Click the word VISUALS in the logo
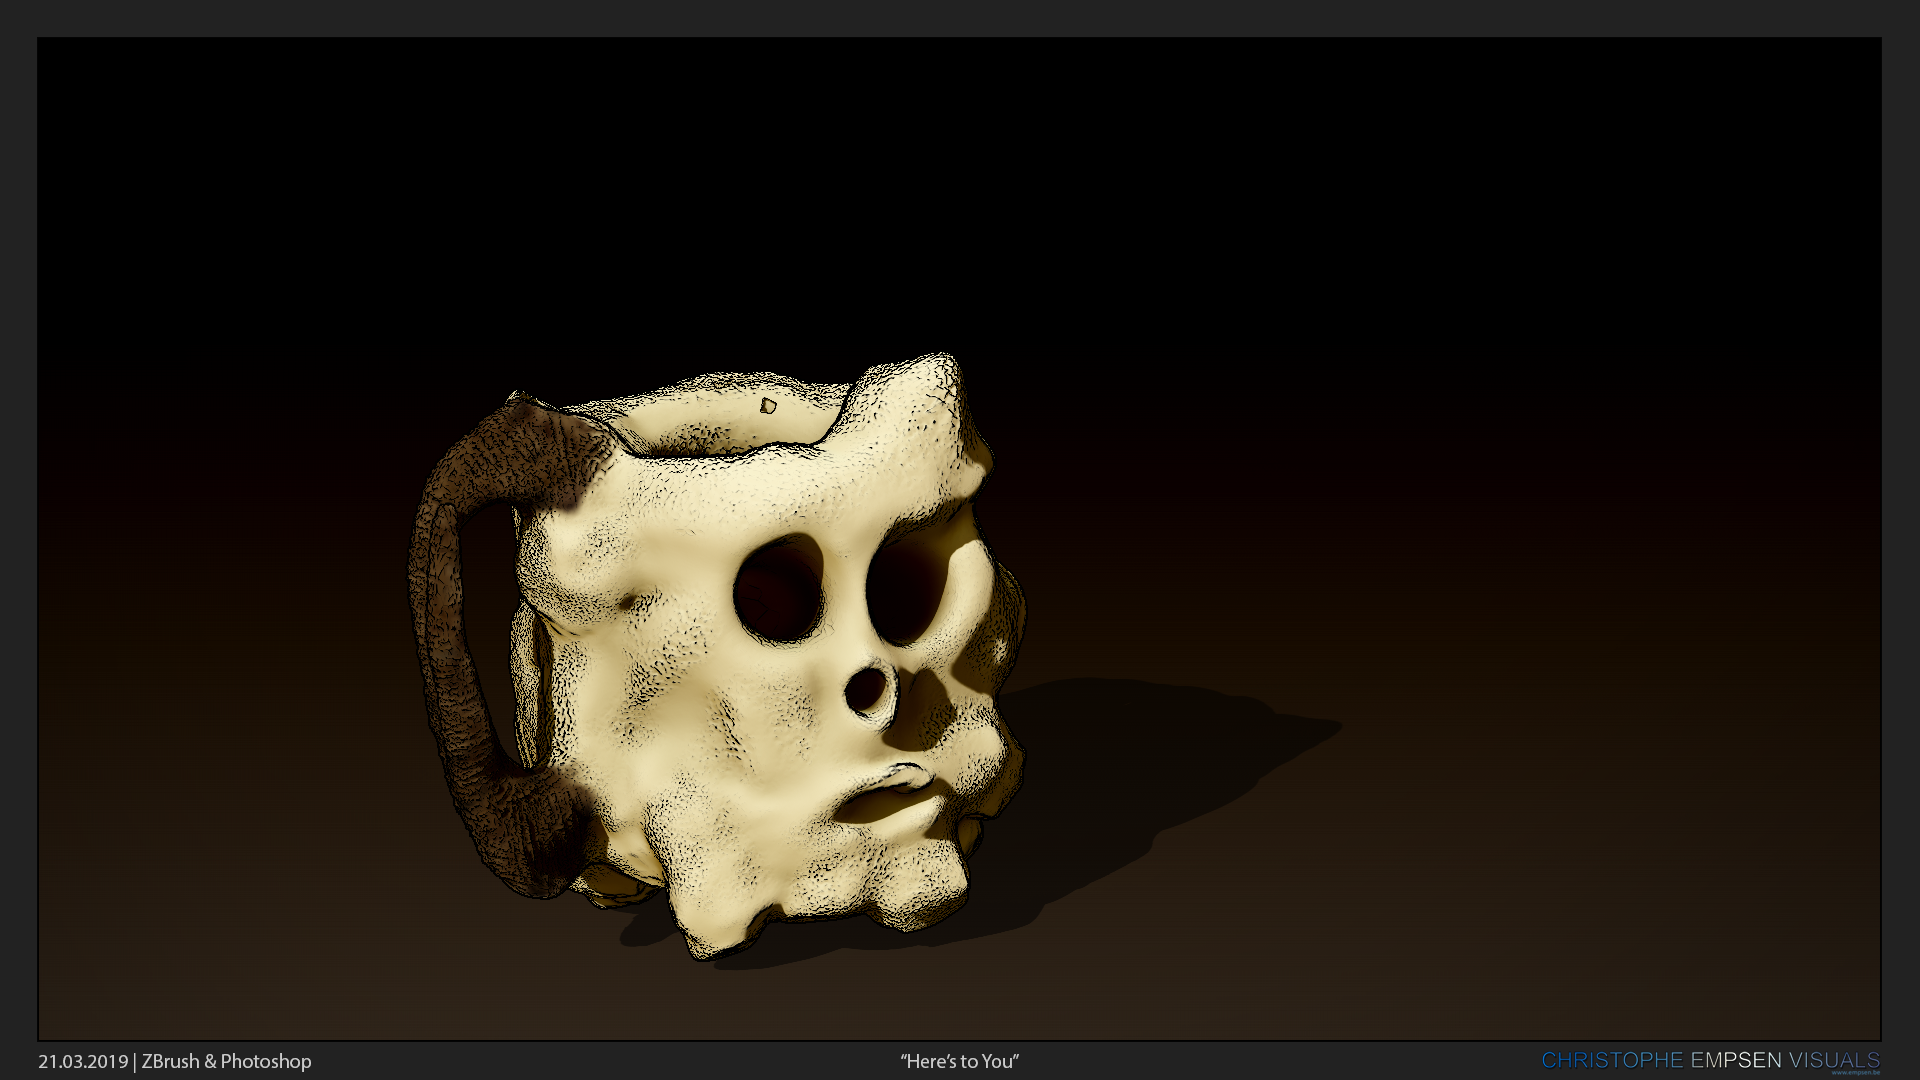The height and width of the screenshot is (1080, 1920). coord(1834,1060)
